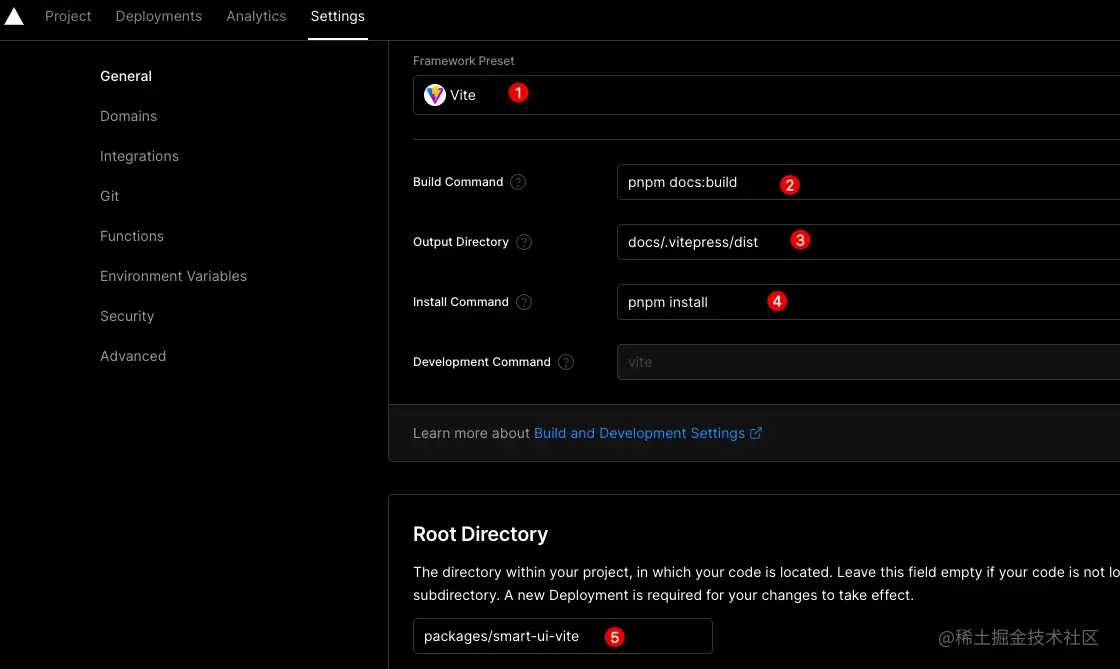Viewport: 1120px width, 669px height.
Task: Open Environment Variables settings
Action: [173, 276]
